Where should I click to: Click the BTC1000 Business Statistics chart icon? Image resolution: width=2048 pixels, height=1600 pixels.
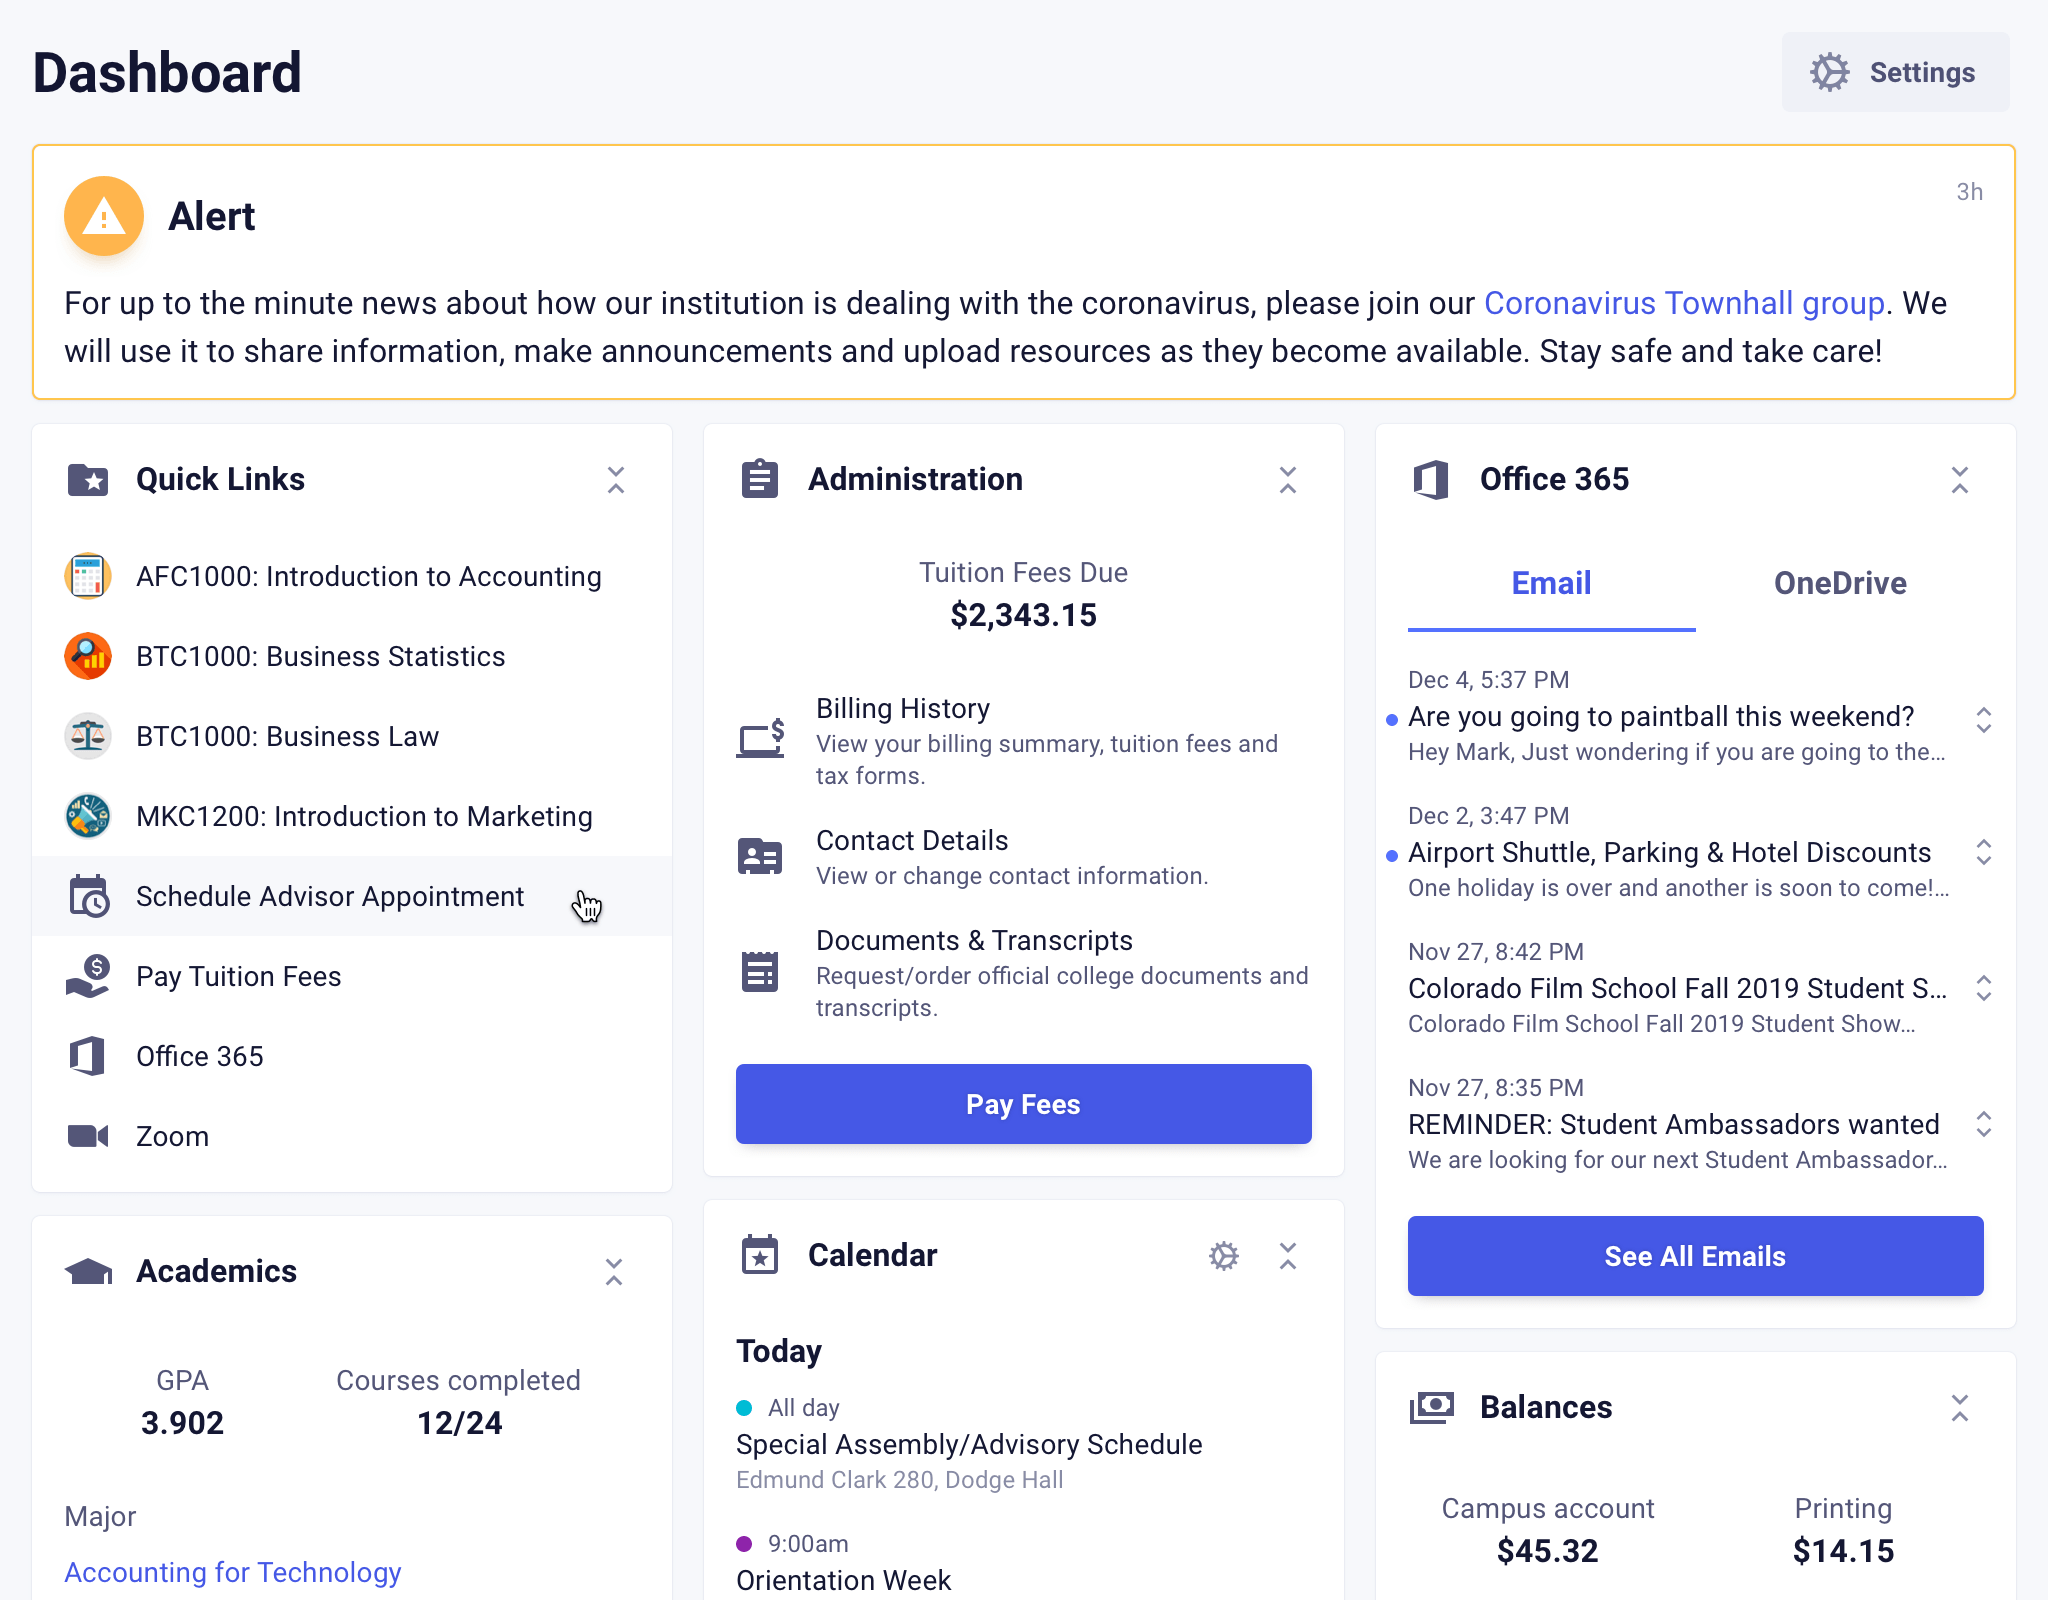point(89,656)
